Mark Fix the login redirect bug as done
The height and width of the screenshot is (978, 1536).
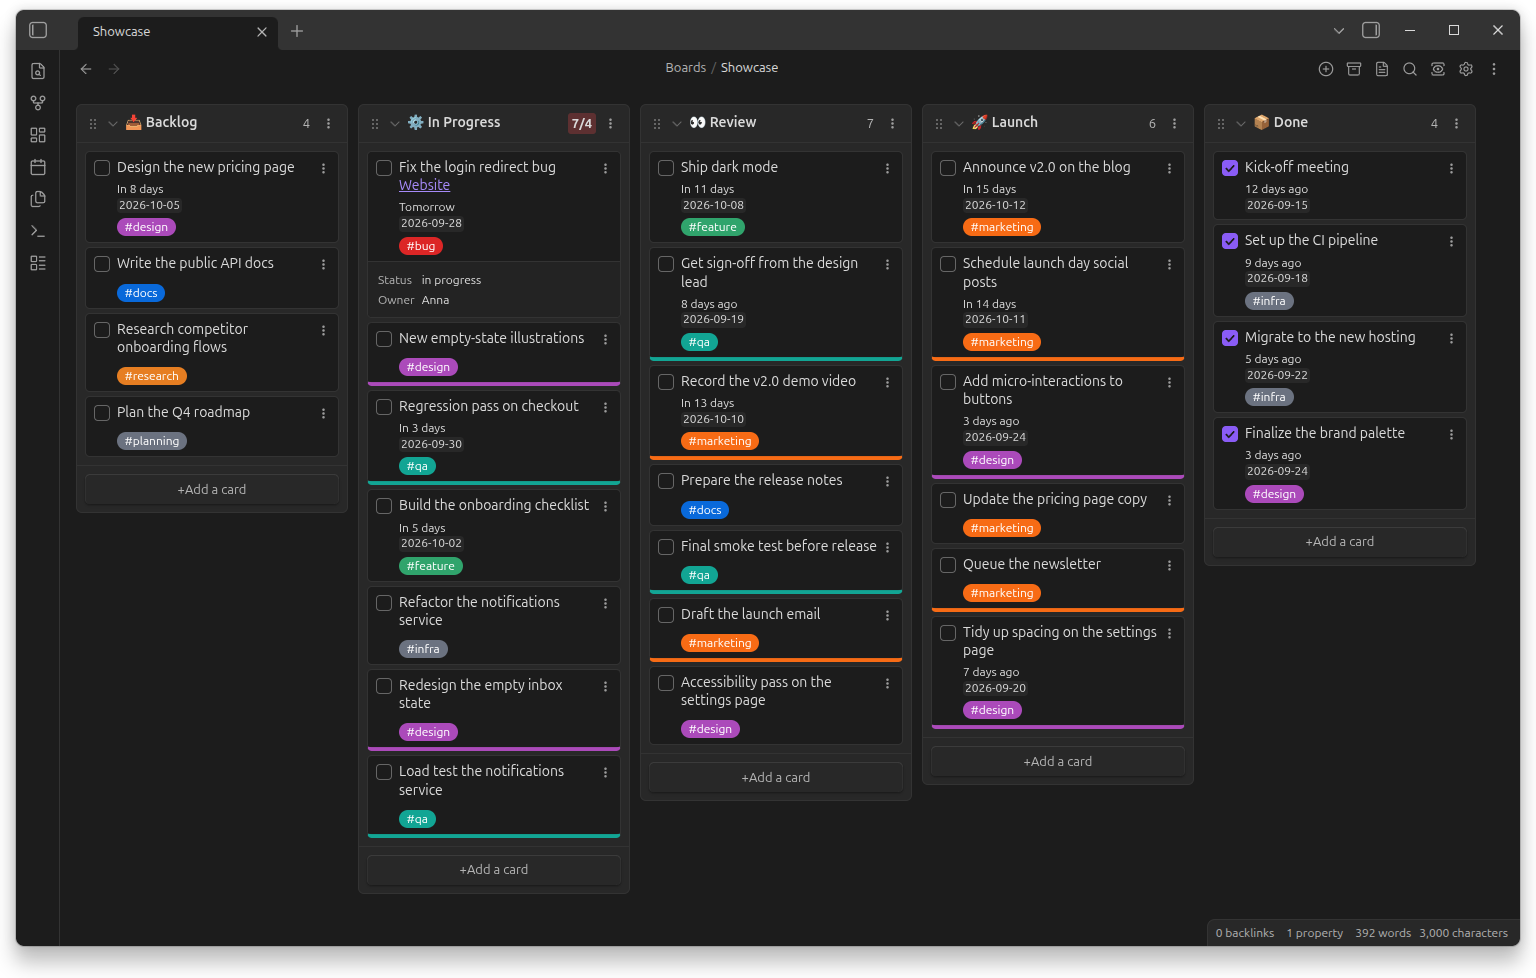[384, 168]
